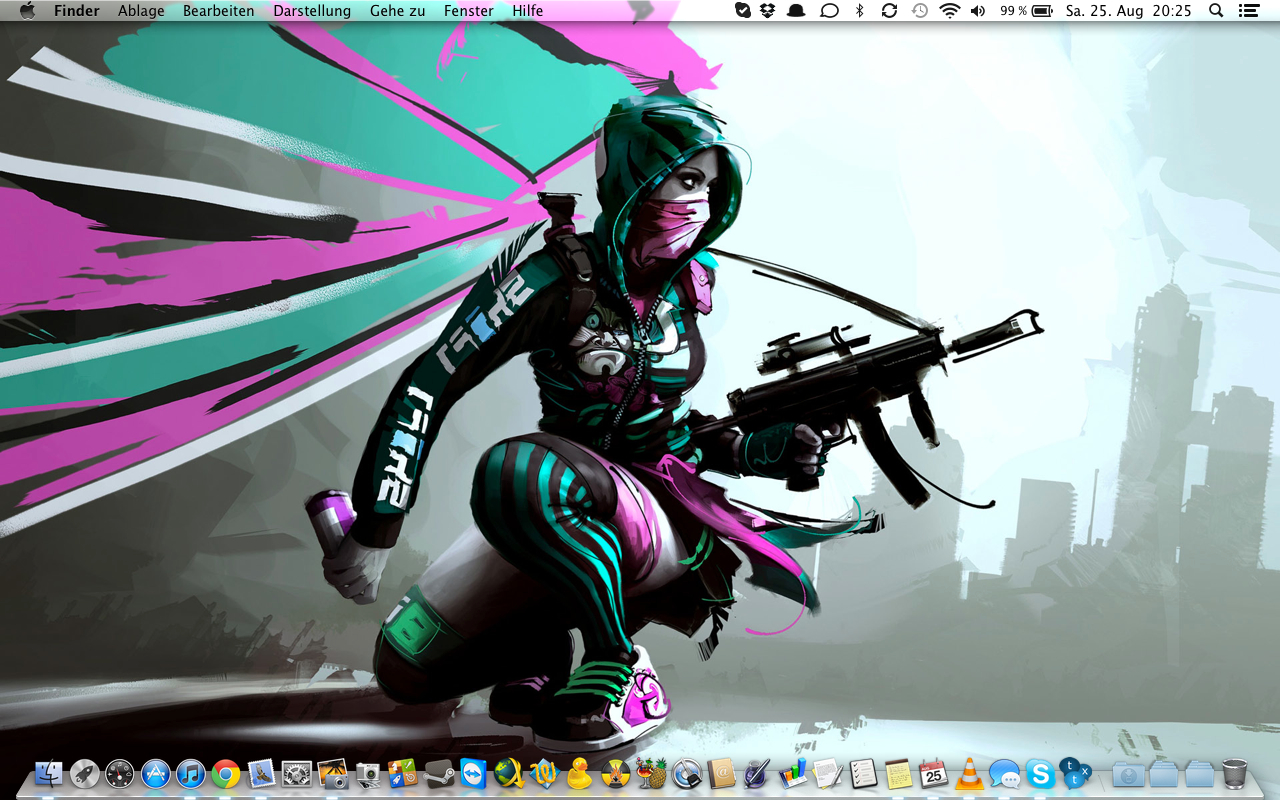The image size is (1280, 800).
Task: Open the Wi-Fi status menu
Action: (x=949, y=11)
